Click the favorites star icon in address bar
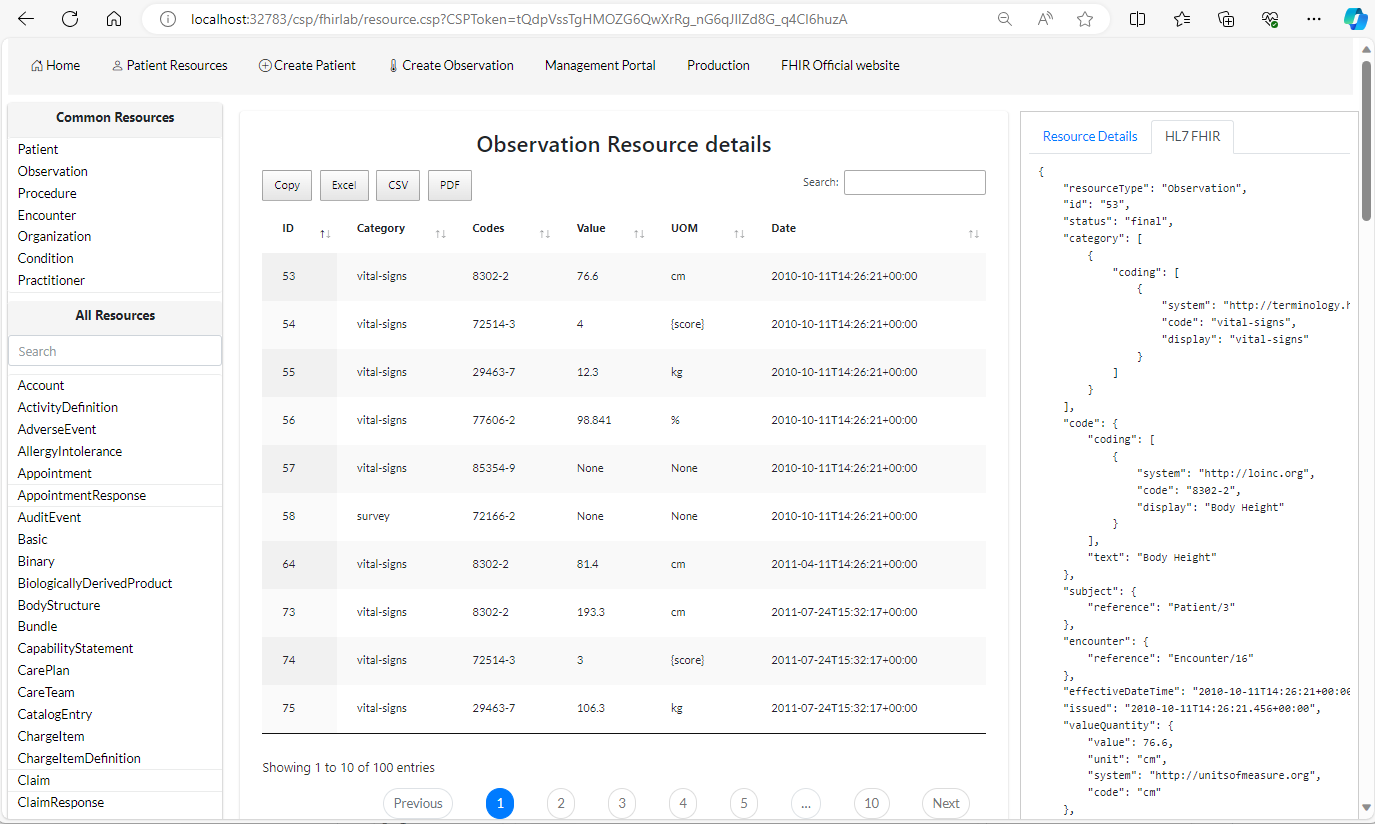Screen dimensions: 1375x824 (x=1085, y=19)
